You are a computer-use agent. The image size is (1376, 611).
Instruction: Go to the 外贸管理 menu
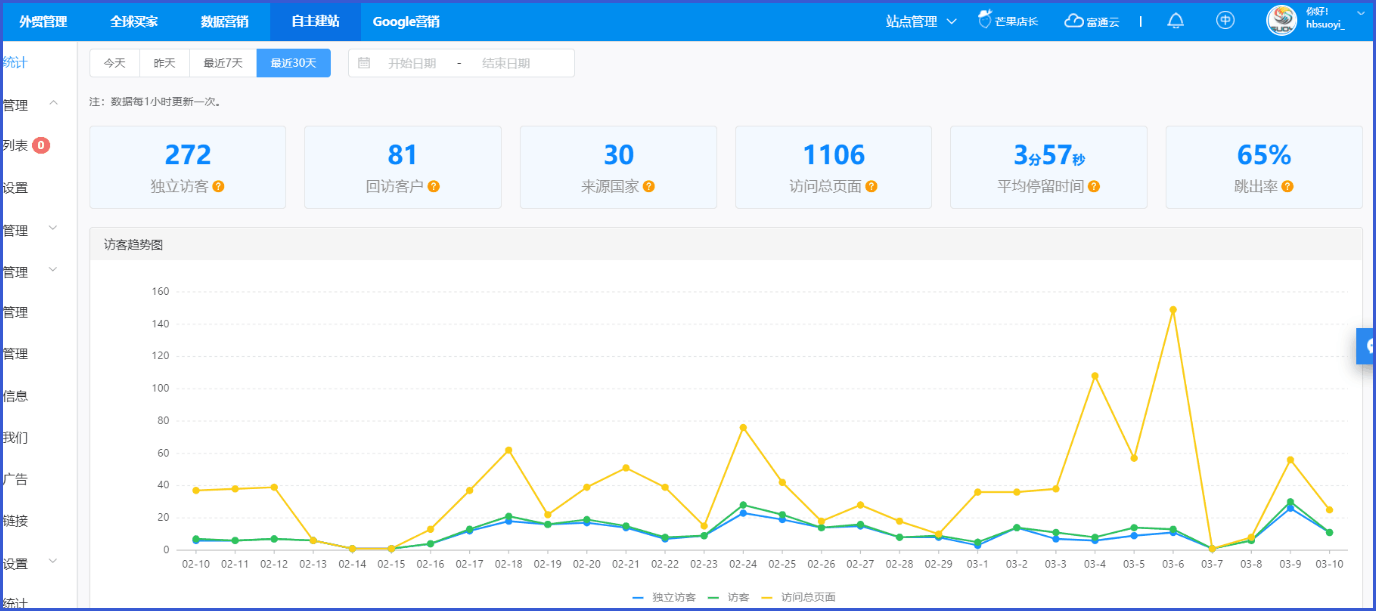(x=43, y=21)
